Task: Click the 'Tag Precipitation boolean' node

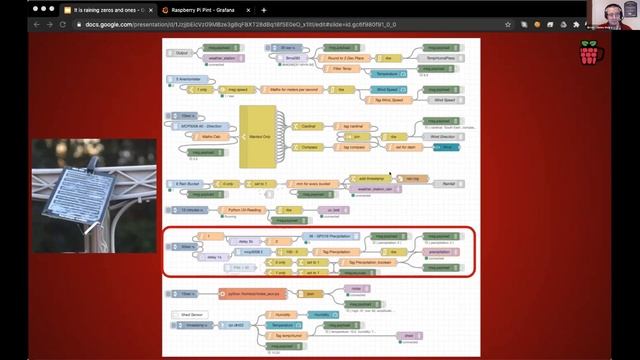Action: pos(367,262)
